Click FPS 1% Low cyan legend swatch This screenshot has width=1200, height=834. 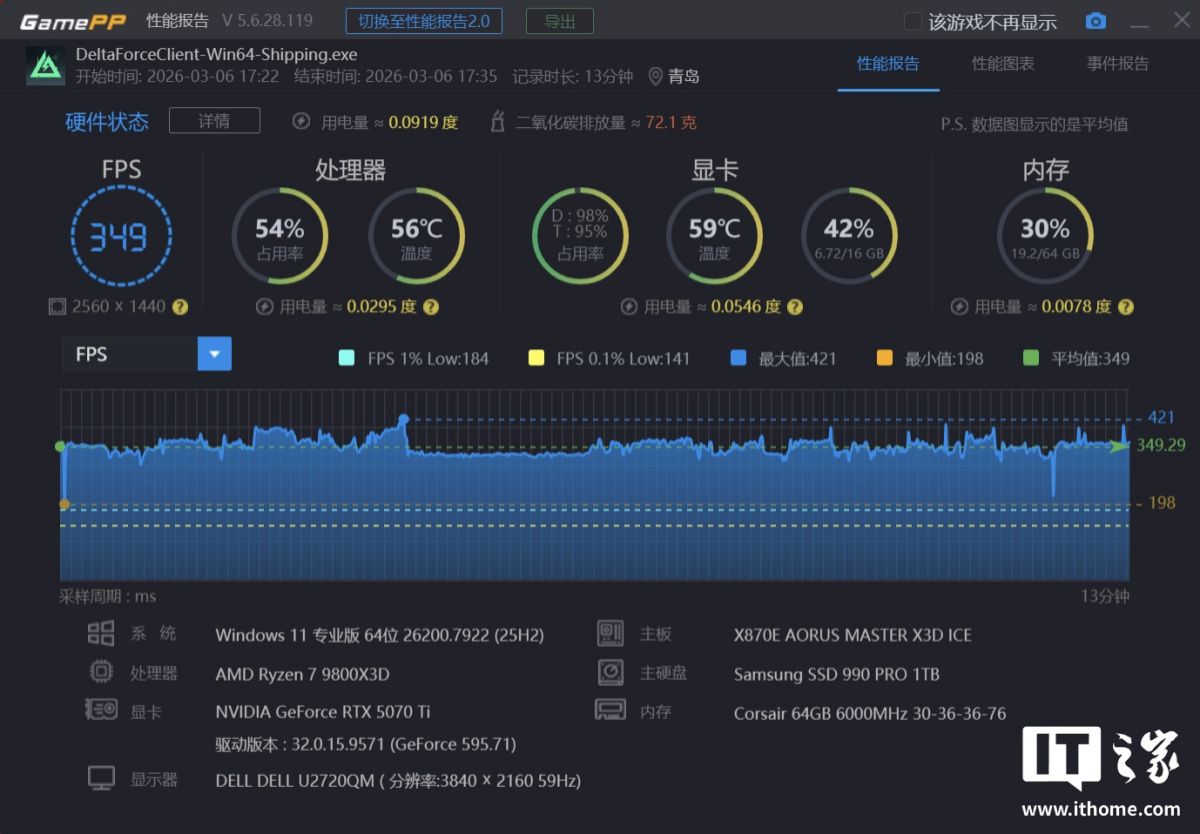coord(347,358)
